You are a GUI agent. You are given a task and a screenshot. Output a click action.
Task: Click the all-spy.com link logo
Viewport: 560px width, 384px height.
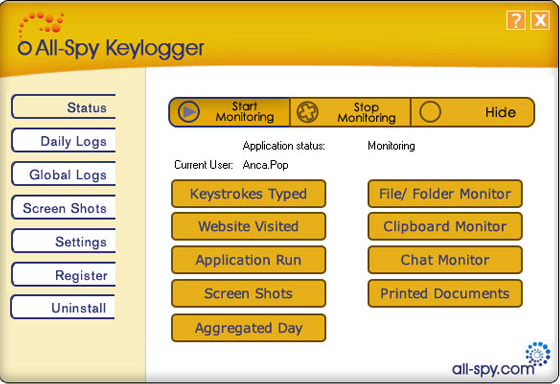[501, 360]
